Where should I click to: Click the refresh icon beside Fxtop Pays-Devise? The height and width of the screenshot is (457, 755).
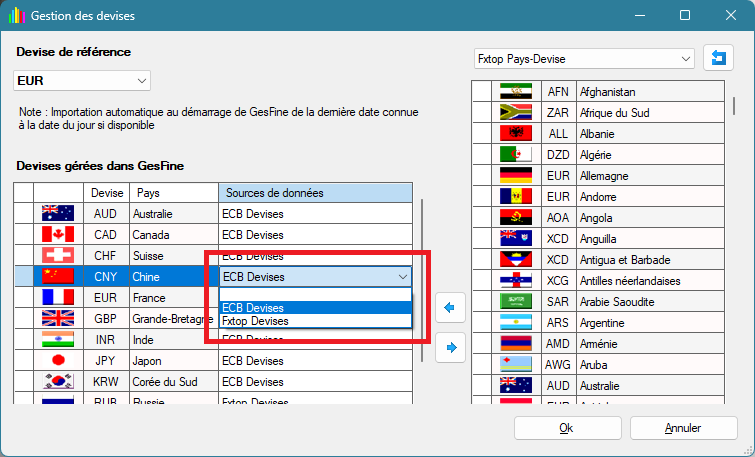718,59
